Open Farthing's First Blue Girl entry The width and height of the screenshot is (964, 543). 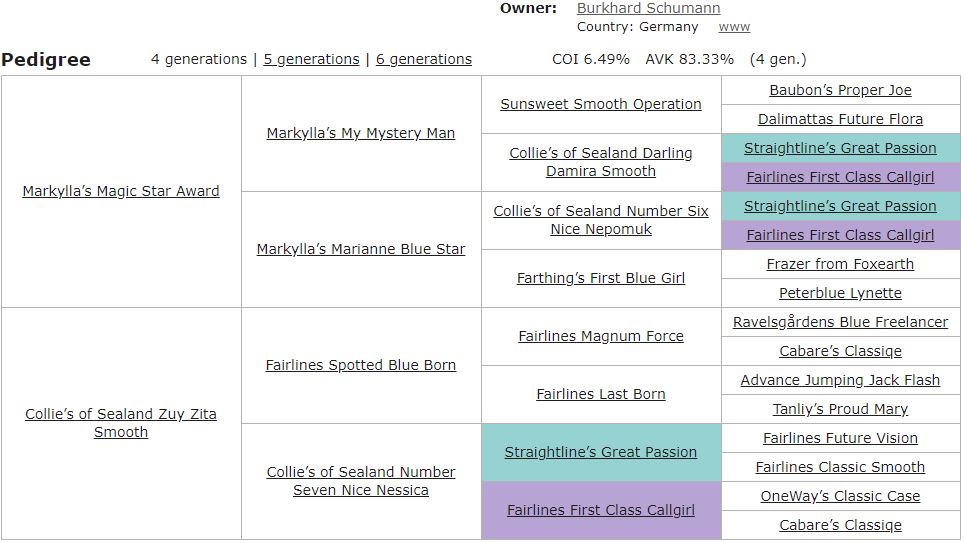click(x=601, y=279)
